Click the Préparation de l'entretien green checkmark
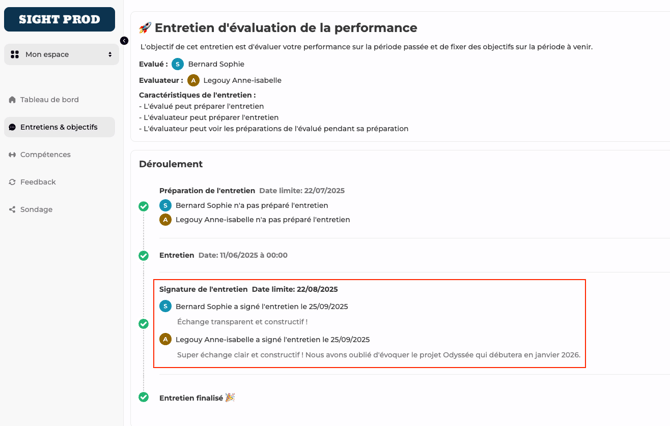 pos(143,206)
